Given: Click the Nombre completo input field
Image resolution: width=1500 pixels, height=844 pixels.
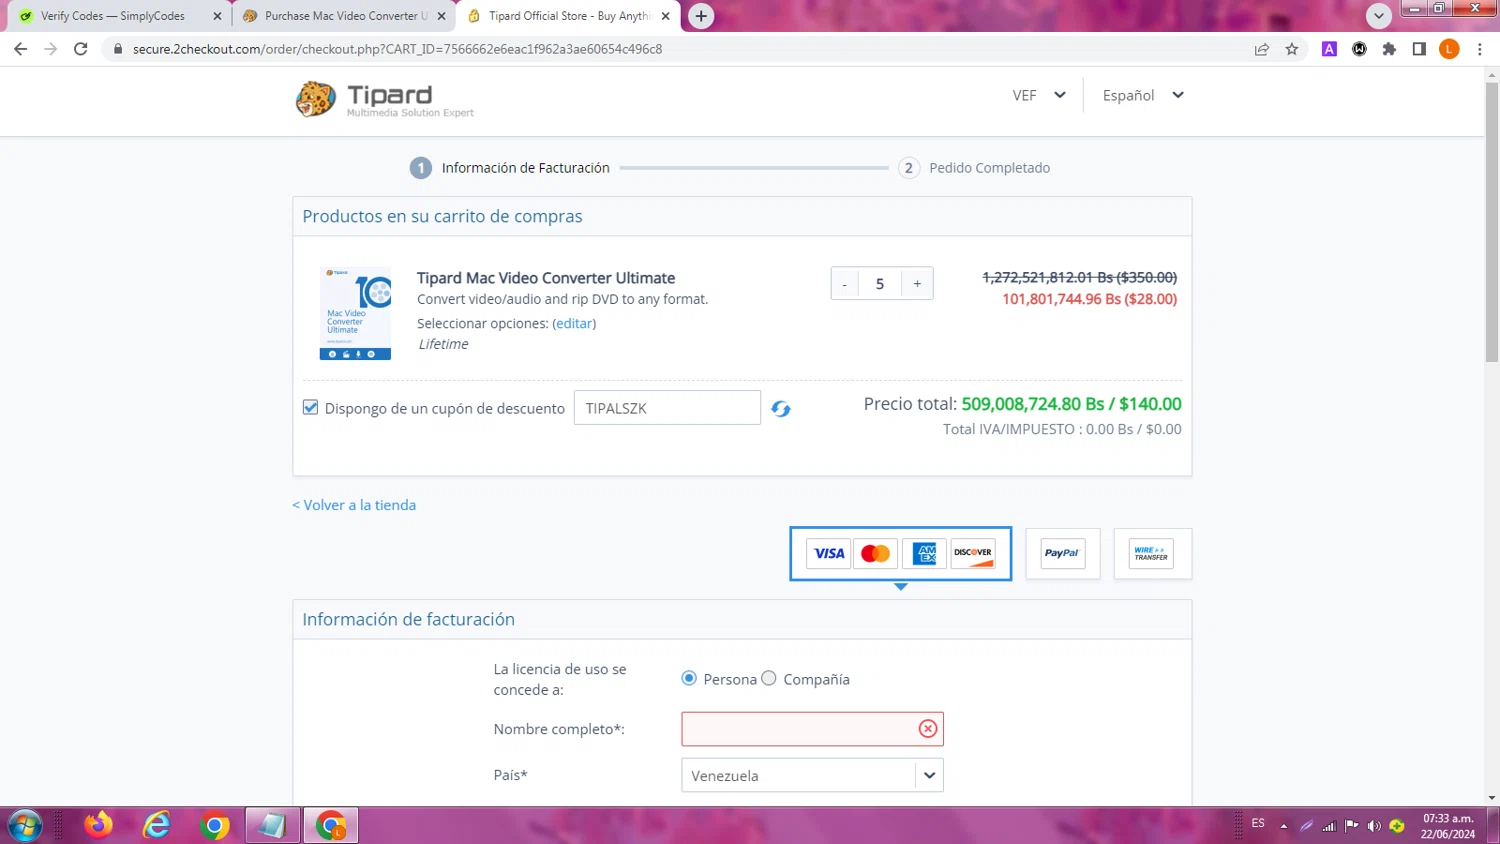Looking at the screenshot, I should 812,729.
